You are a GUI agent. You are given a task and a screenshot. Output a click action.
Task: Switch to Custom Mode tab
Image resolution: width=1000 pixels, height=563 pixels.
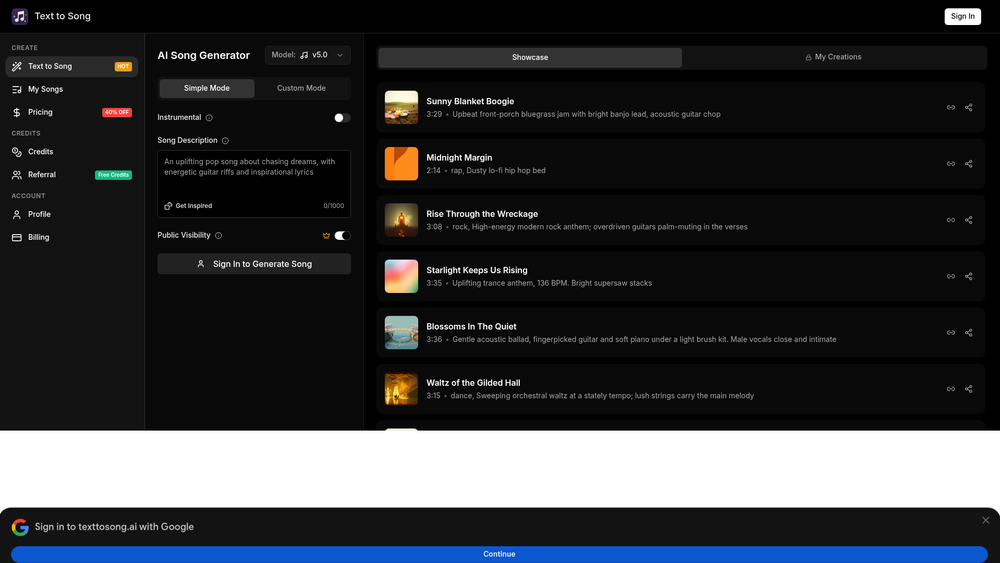tap(301, 88)
